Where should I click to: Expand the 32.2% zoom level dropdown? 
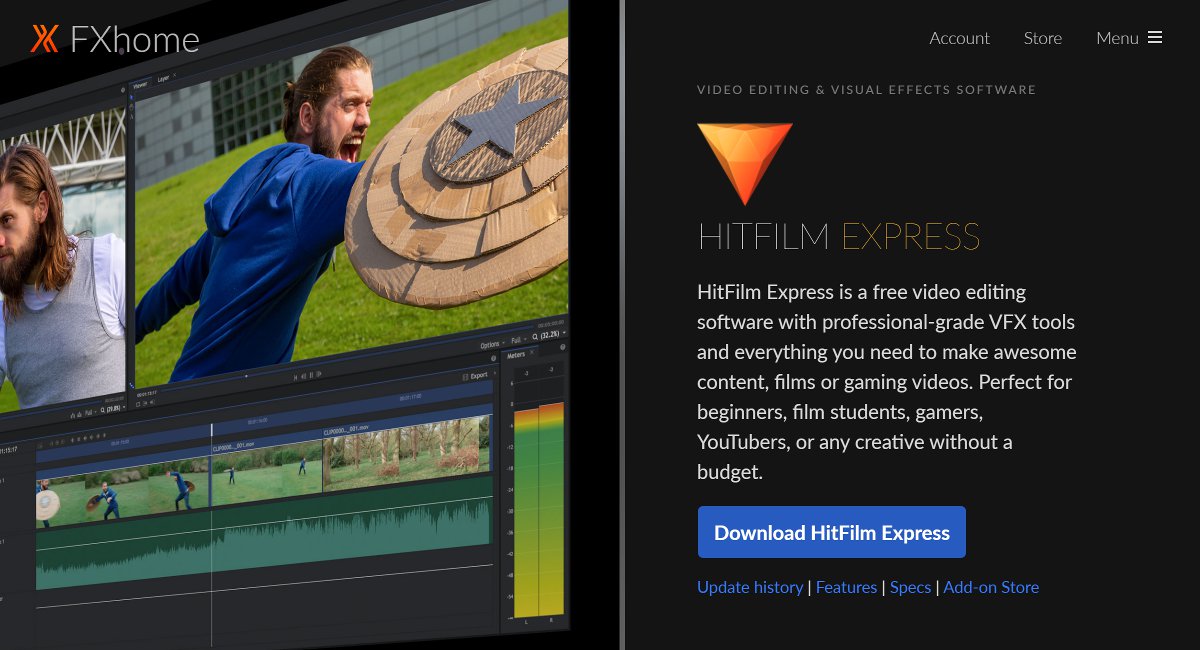(547, 334)
